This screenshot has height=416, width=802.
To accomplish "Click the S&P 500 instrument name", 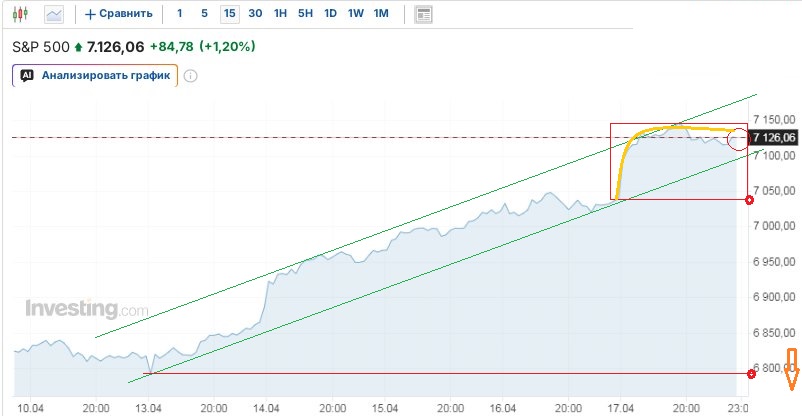I will 39,46.
